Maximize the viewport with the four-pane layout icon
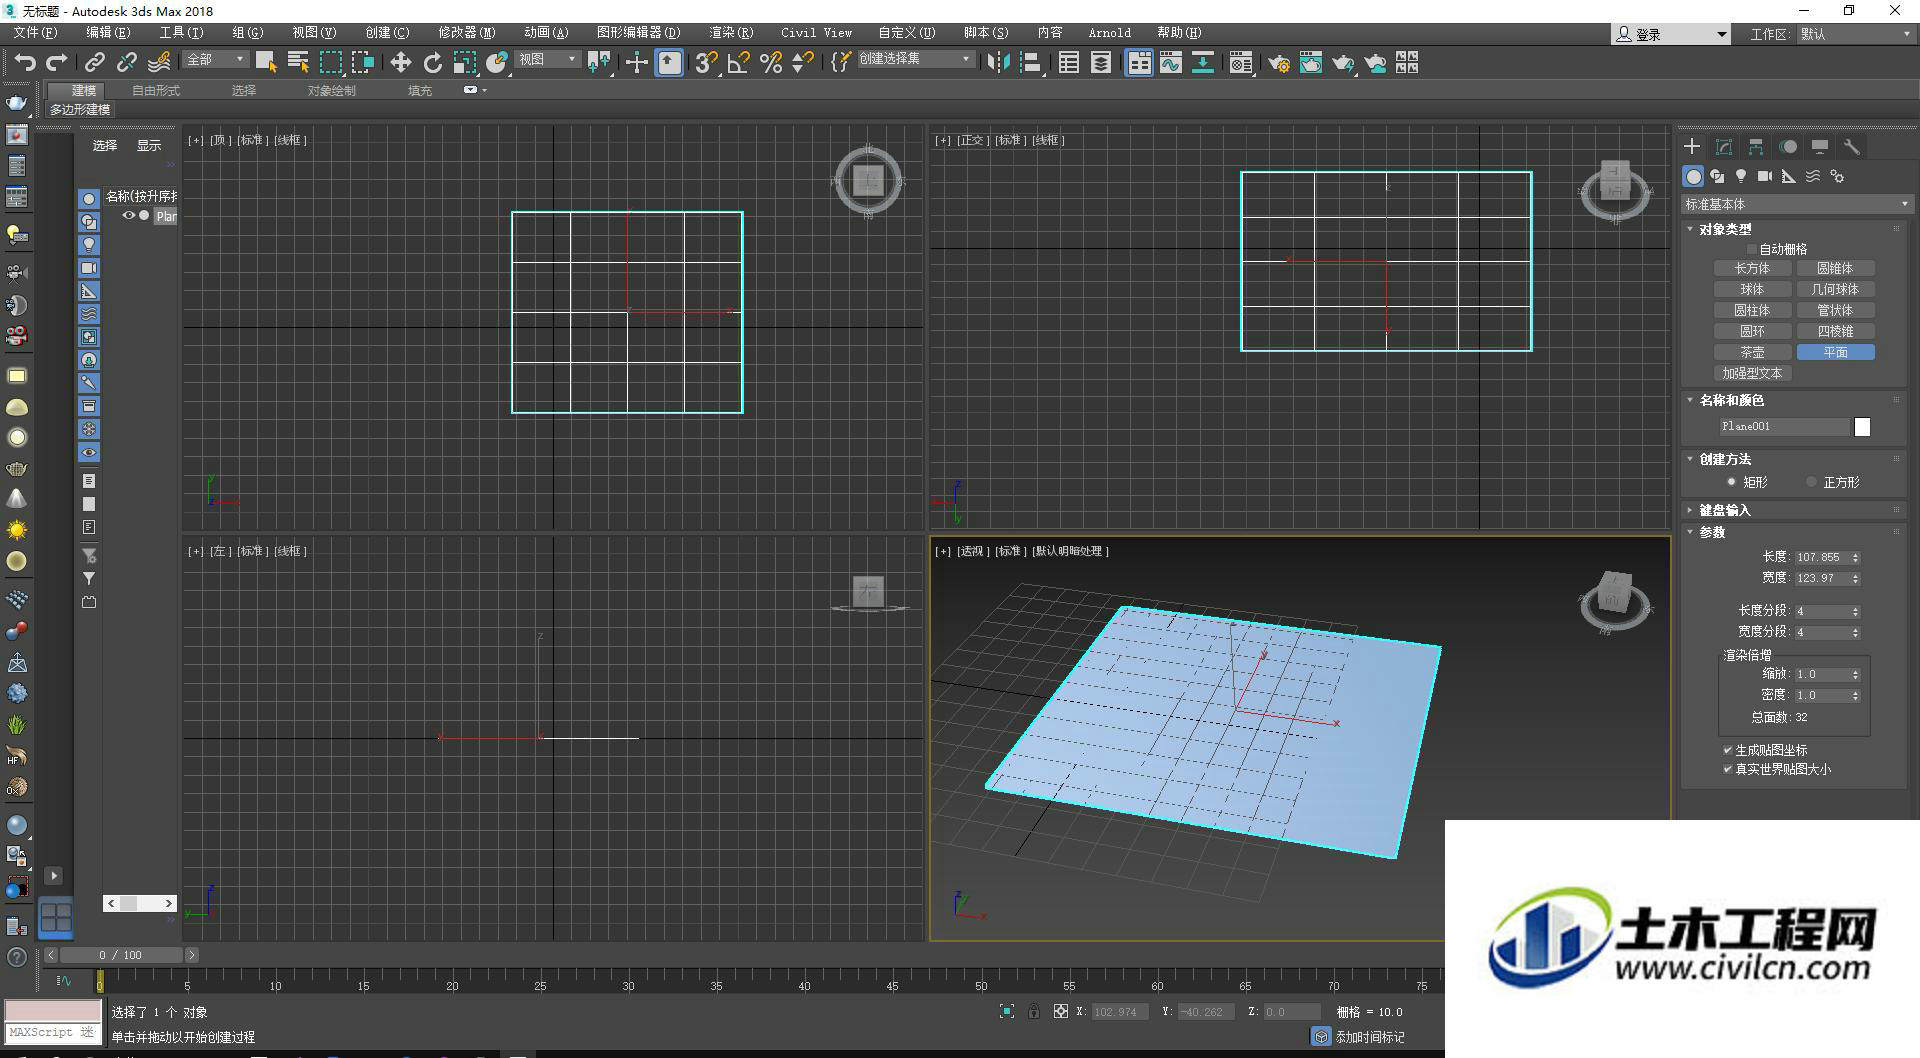This screenshot has height=1058, width=1920. click(x=56, y=917)
